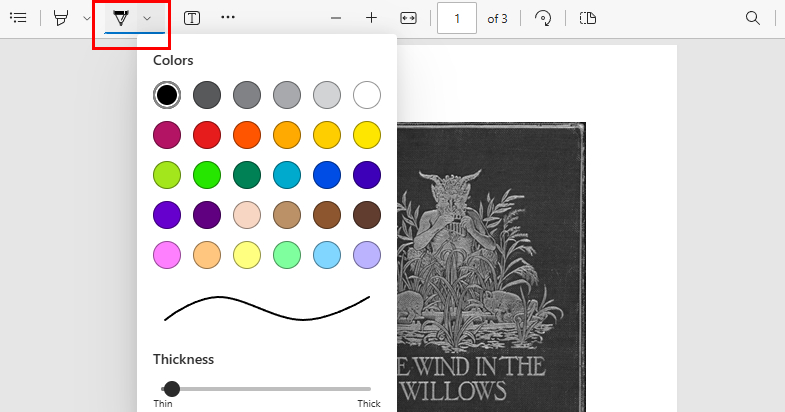Pick the black color swatch

[167, 95]
